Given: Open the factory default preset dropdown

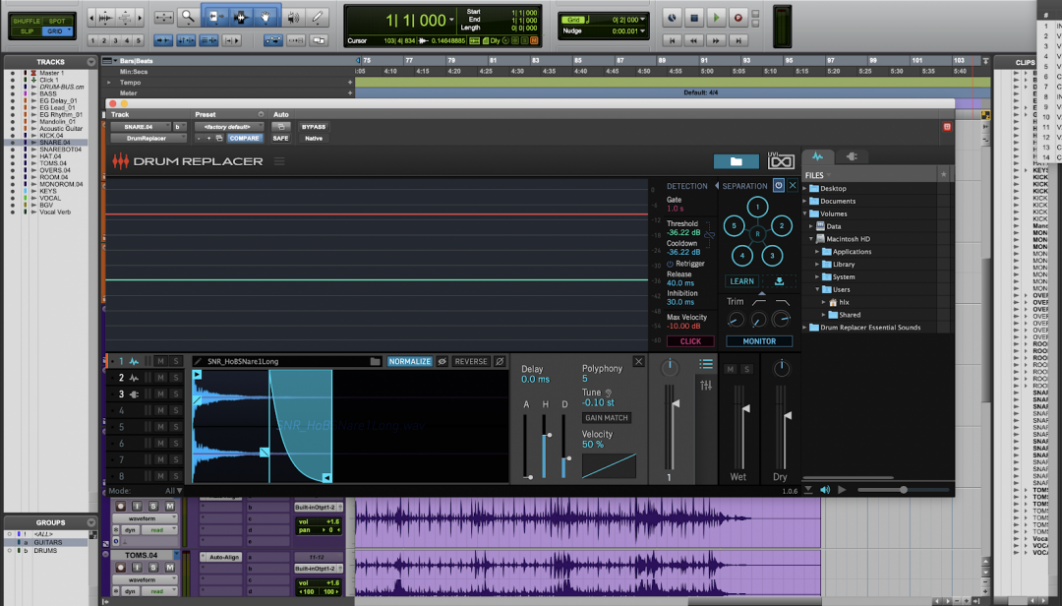Looking at the screenshot, I should click(x=230, y=127).
